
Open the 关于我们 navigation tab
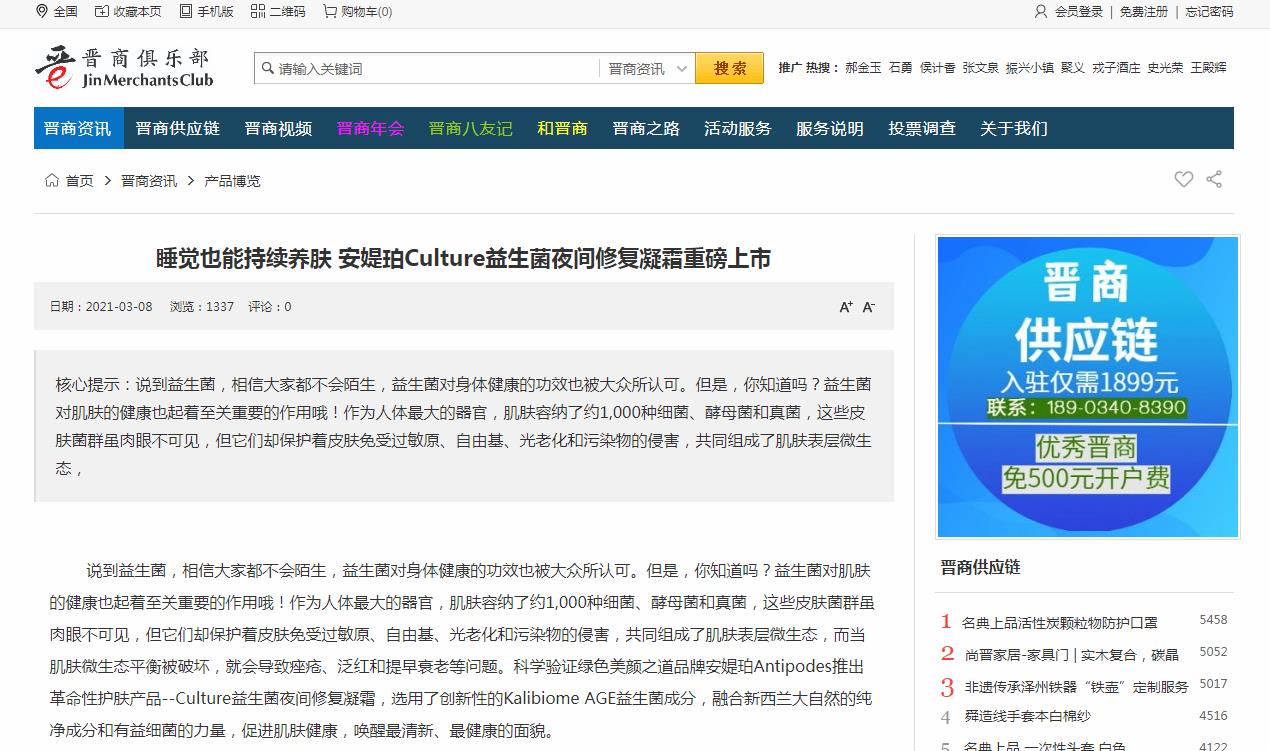(x=1014, y=128)
